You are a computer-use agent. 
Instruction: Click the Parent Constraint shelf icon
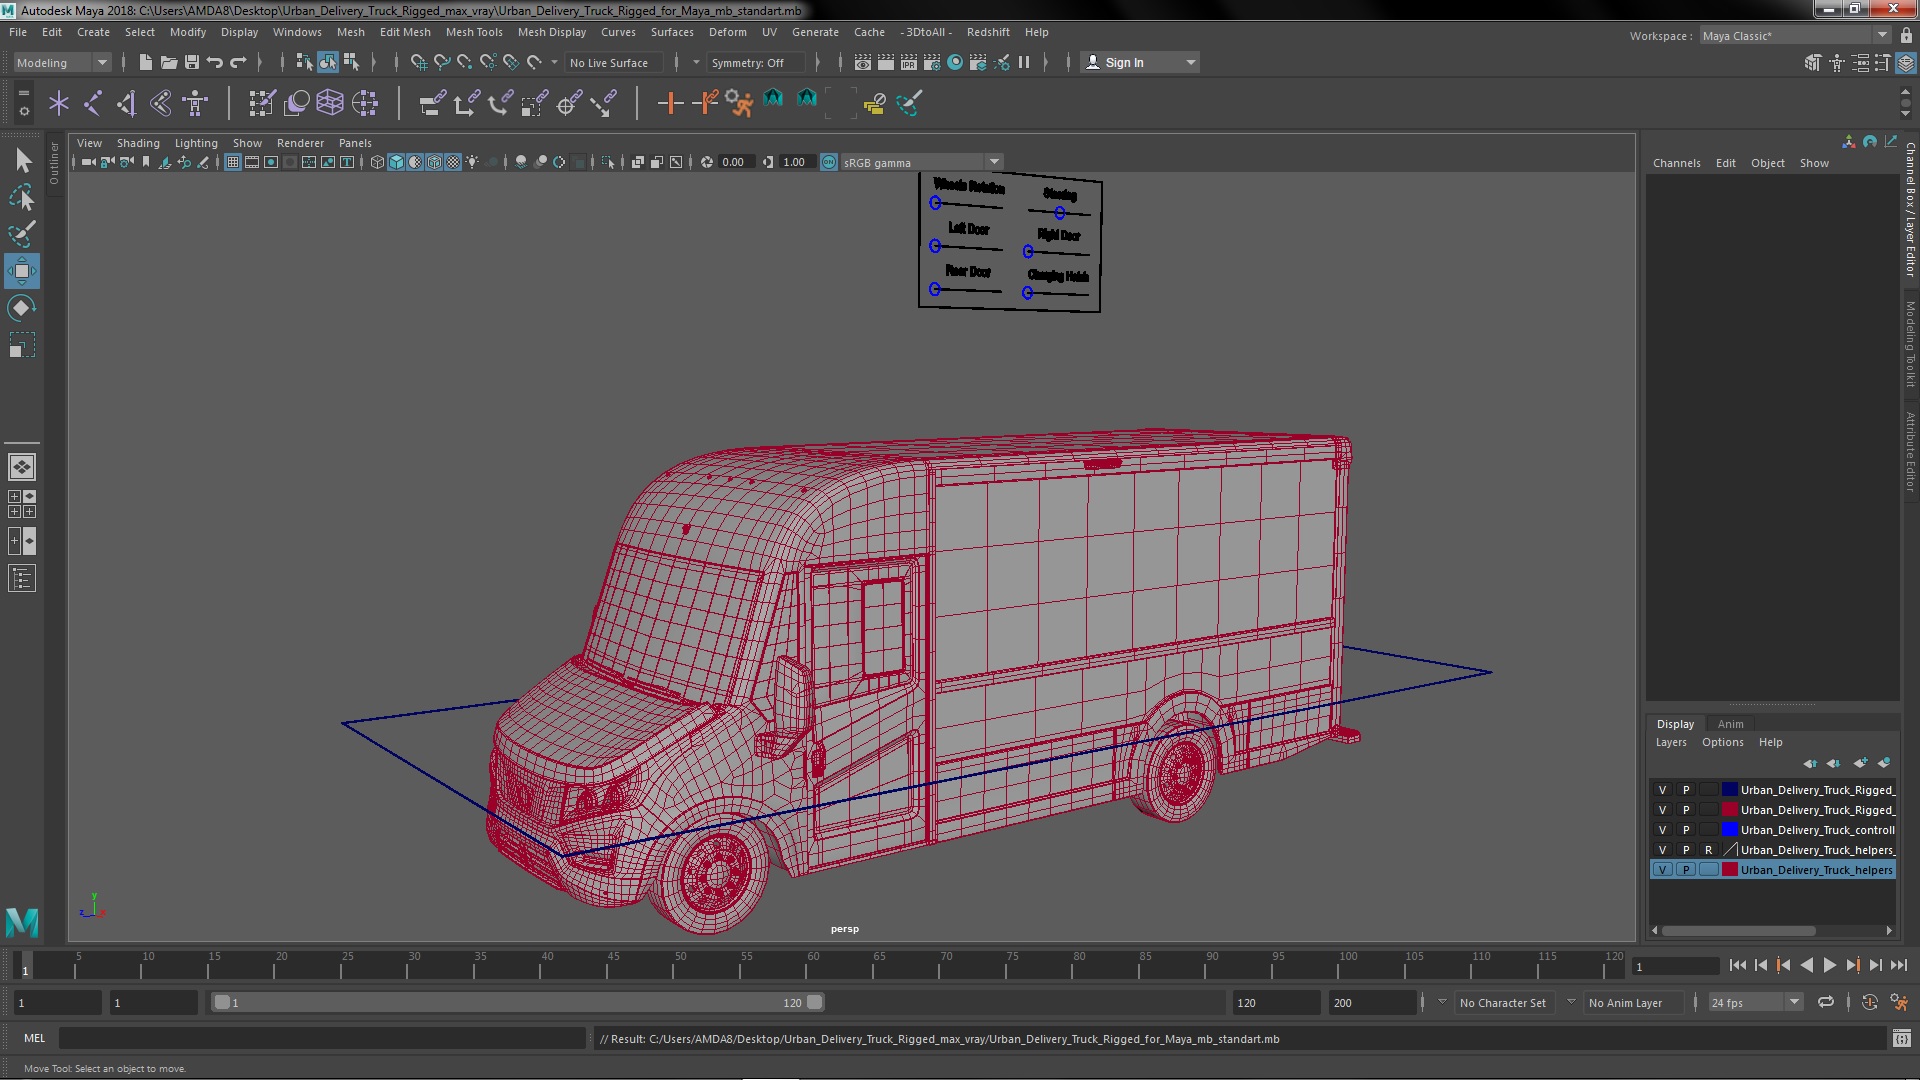(x=433, y=103)
